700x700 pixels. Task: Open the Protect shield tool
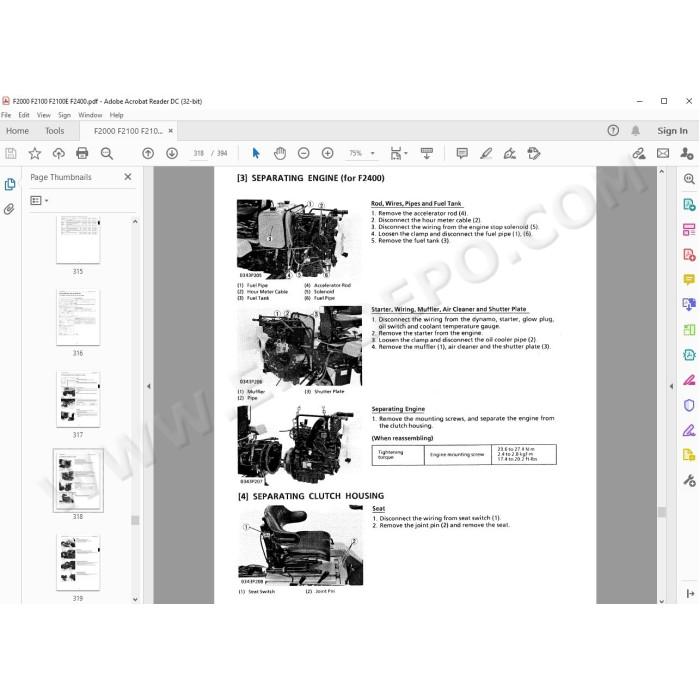(x=689, y=405)
